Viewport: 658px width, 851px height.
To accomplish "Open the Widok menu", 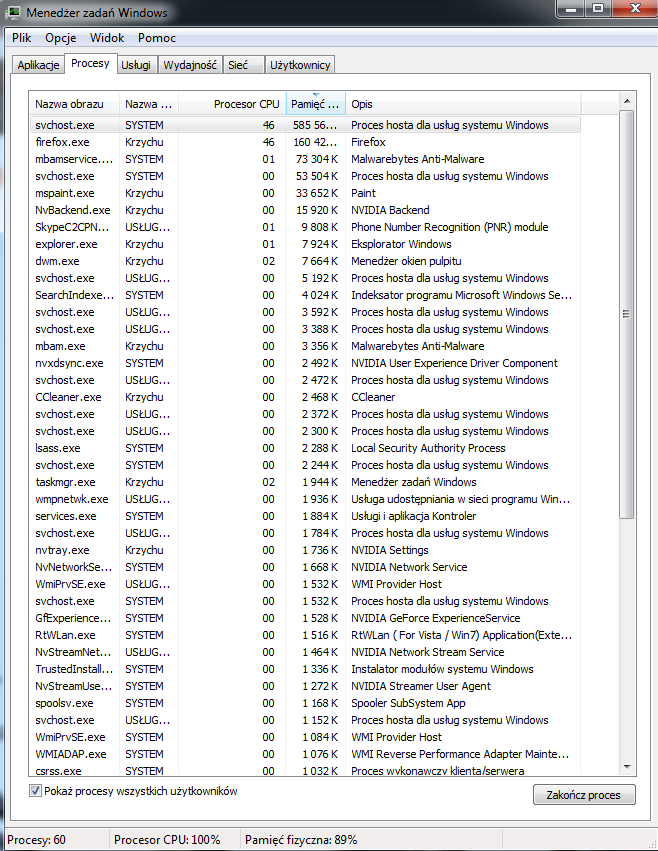I will [x=107, y=38].
